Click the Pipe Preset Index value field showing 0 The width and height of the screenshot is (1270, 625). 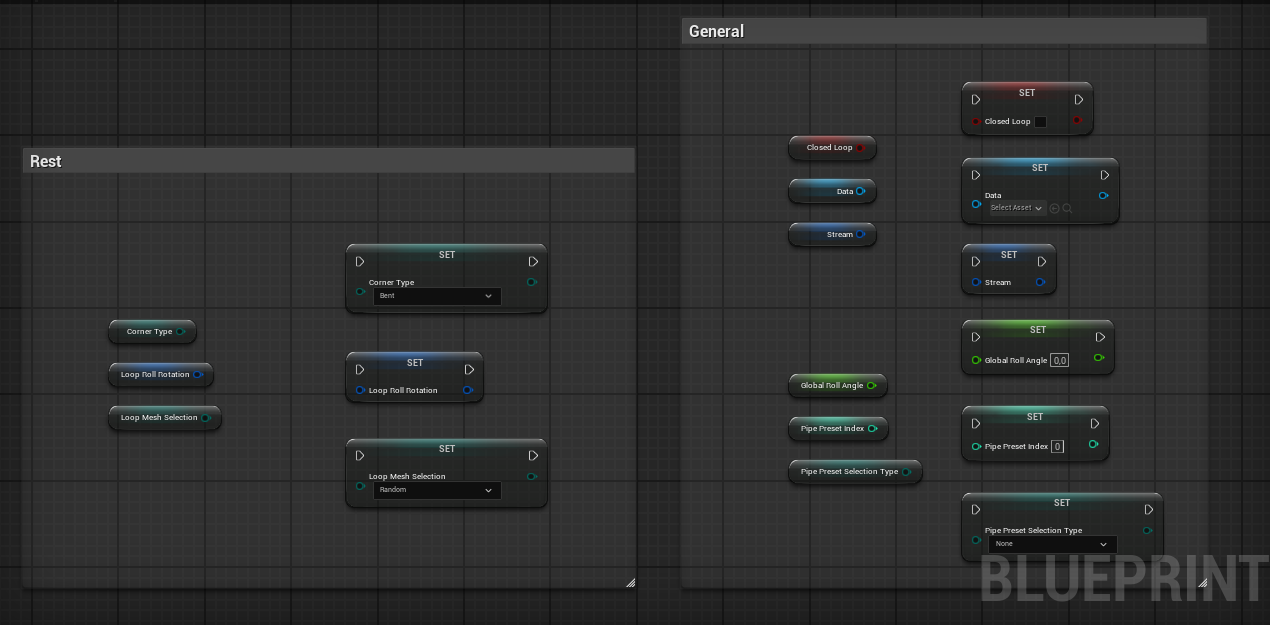[x=1057, y=446]
